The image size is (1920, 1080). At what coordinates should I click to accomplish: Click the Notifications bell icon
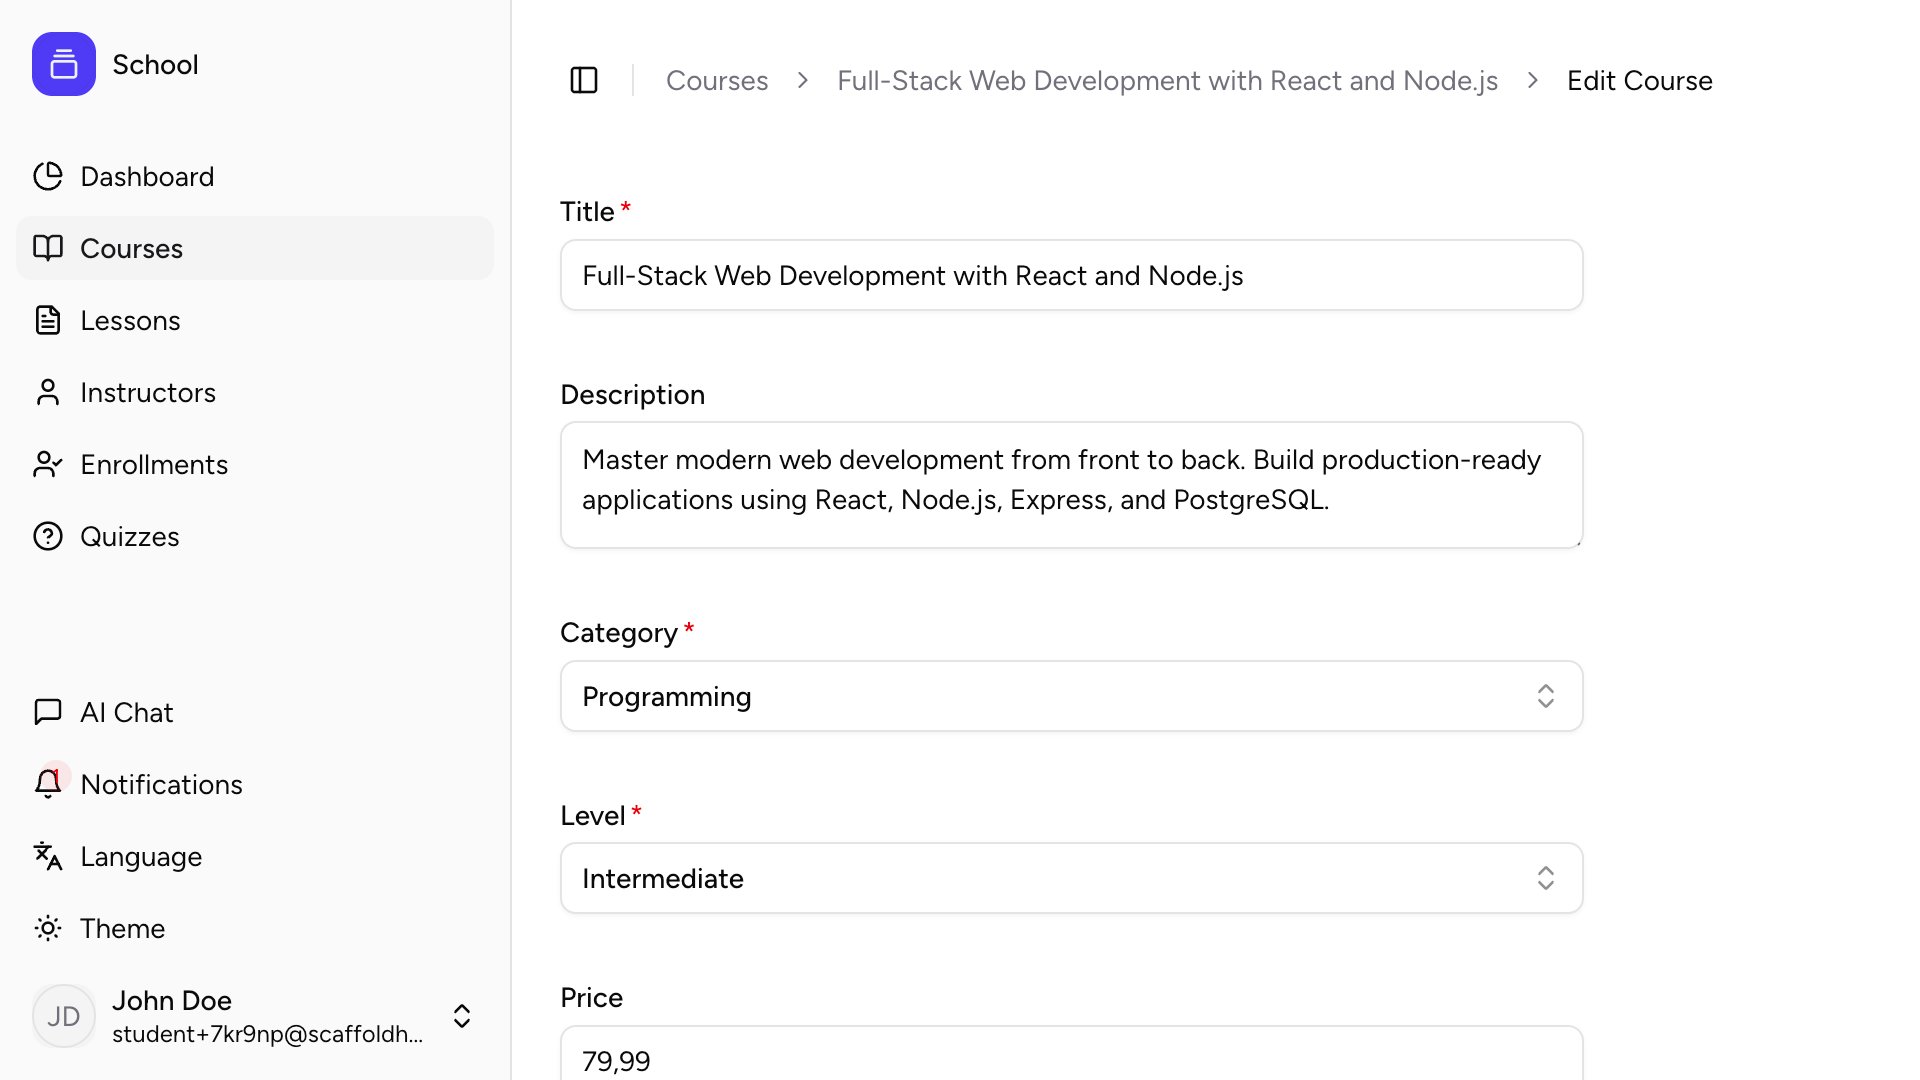coord(48,784)
